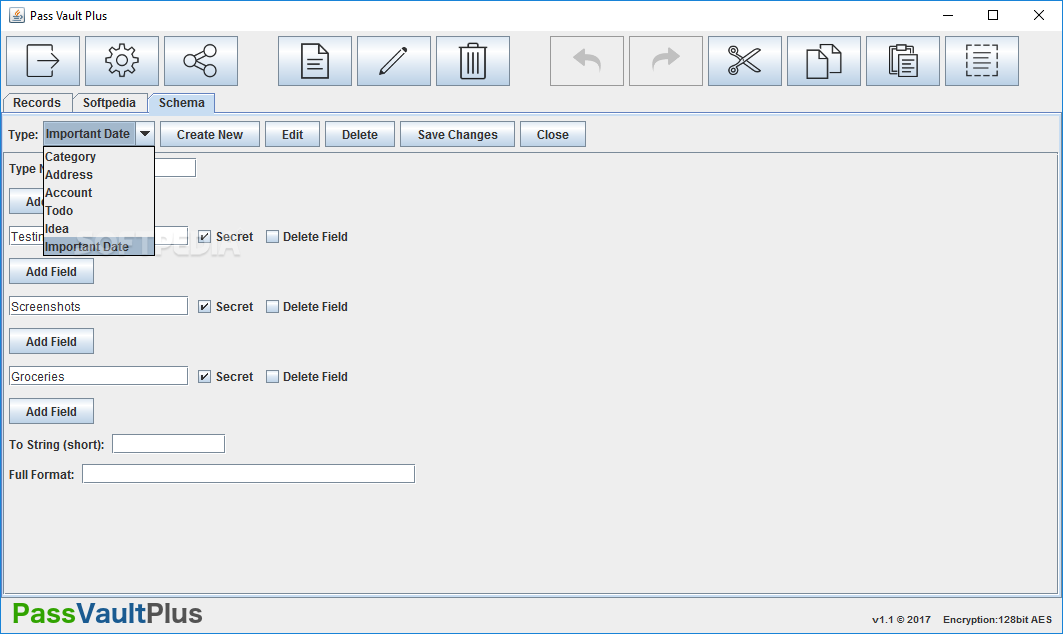This screenshot has height=634, width=1063.
Task: Click the Save Changes button
Action: click(458, 134)
